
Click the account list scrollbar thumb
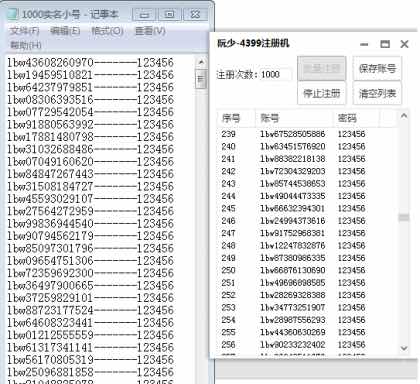point(404,217)
